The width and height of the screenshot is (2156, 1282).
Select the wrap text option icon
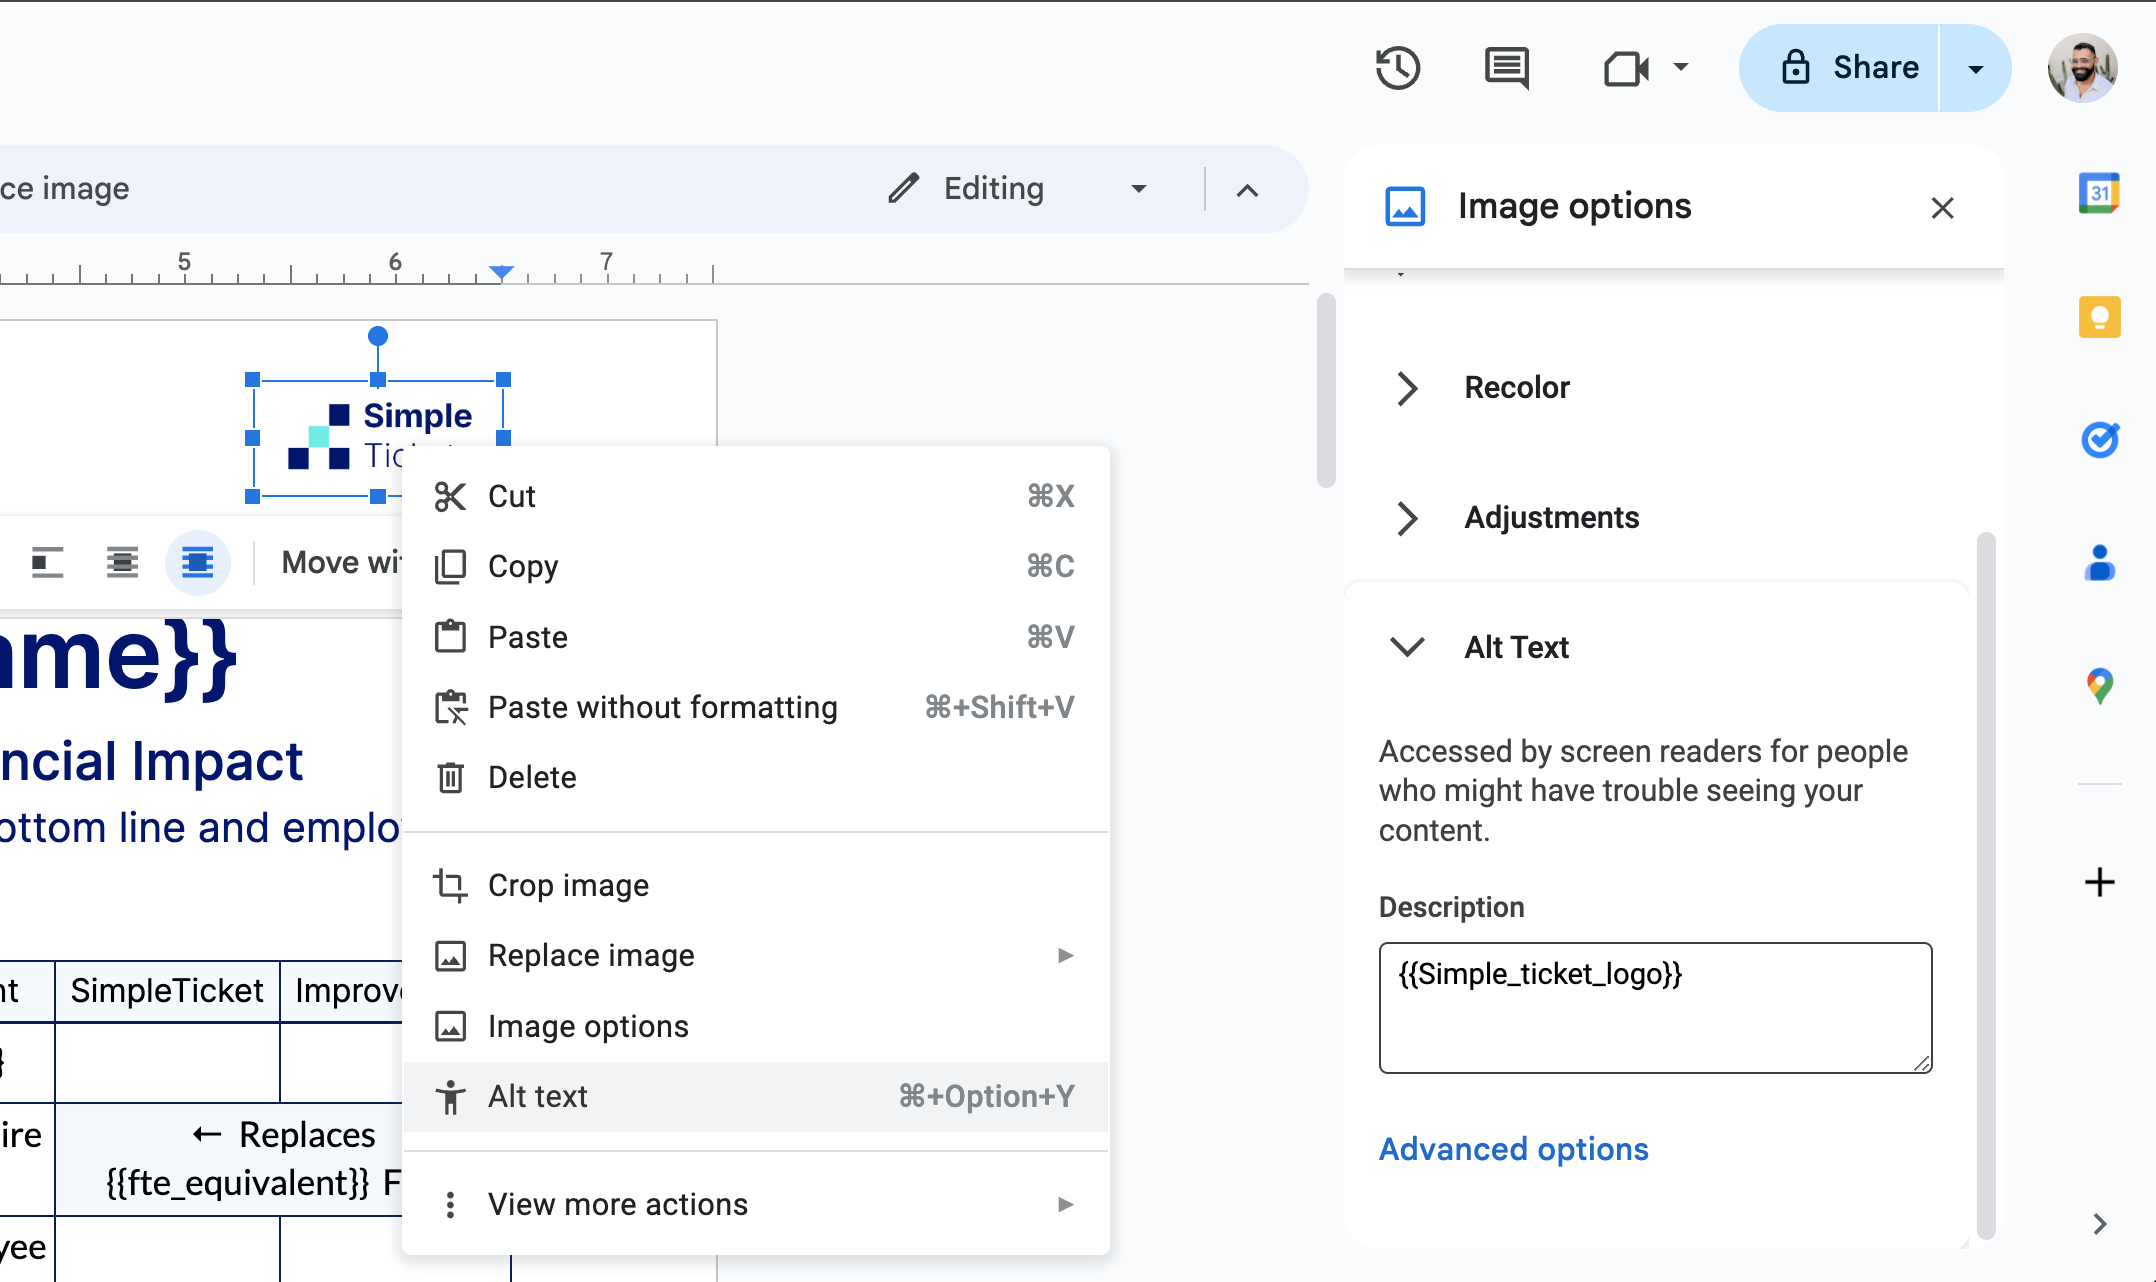(x=122, y=563)
